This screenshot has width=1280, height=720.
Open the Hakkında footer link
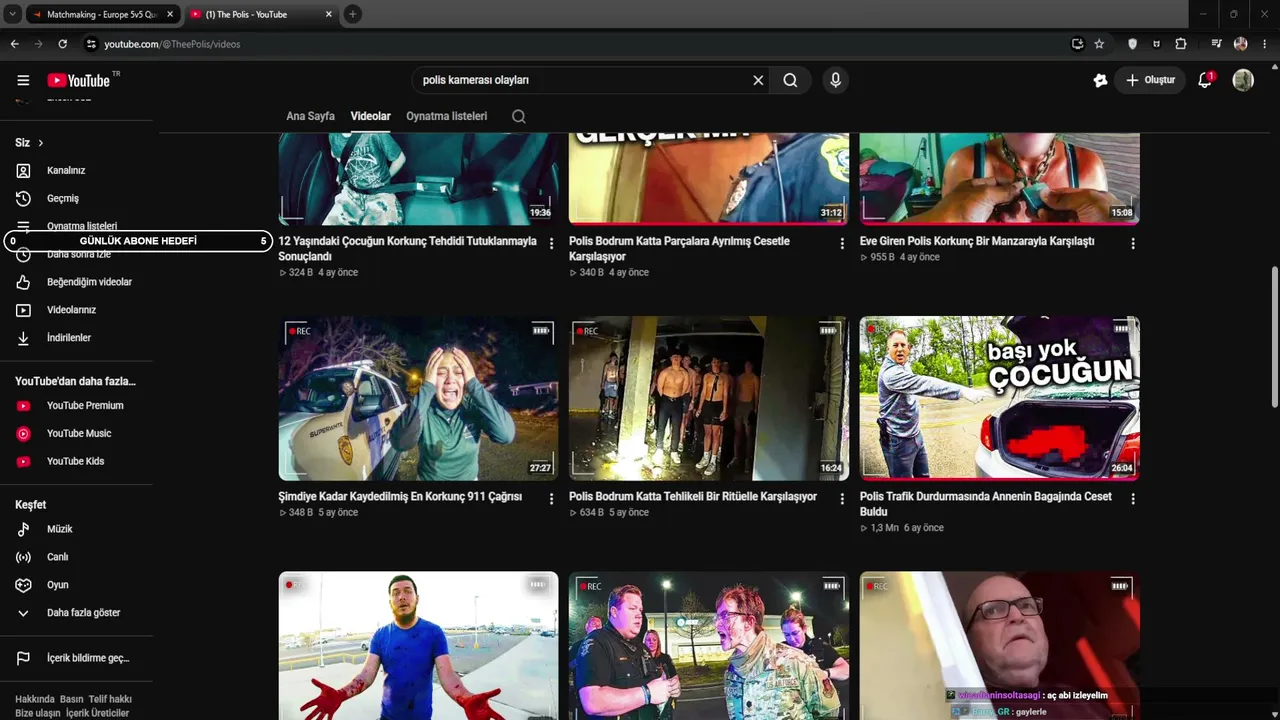[x=35, y=699]
